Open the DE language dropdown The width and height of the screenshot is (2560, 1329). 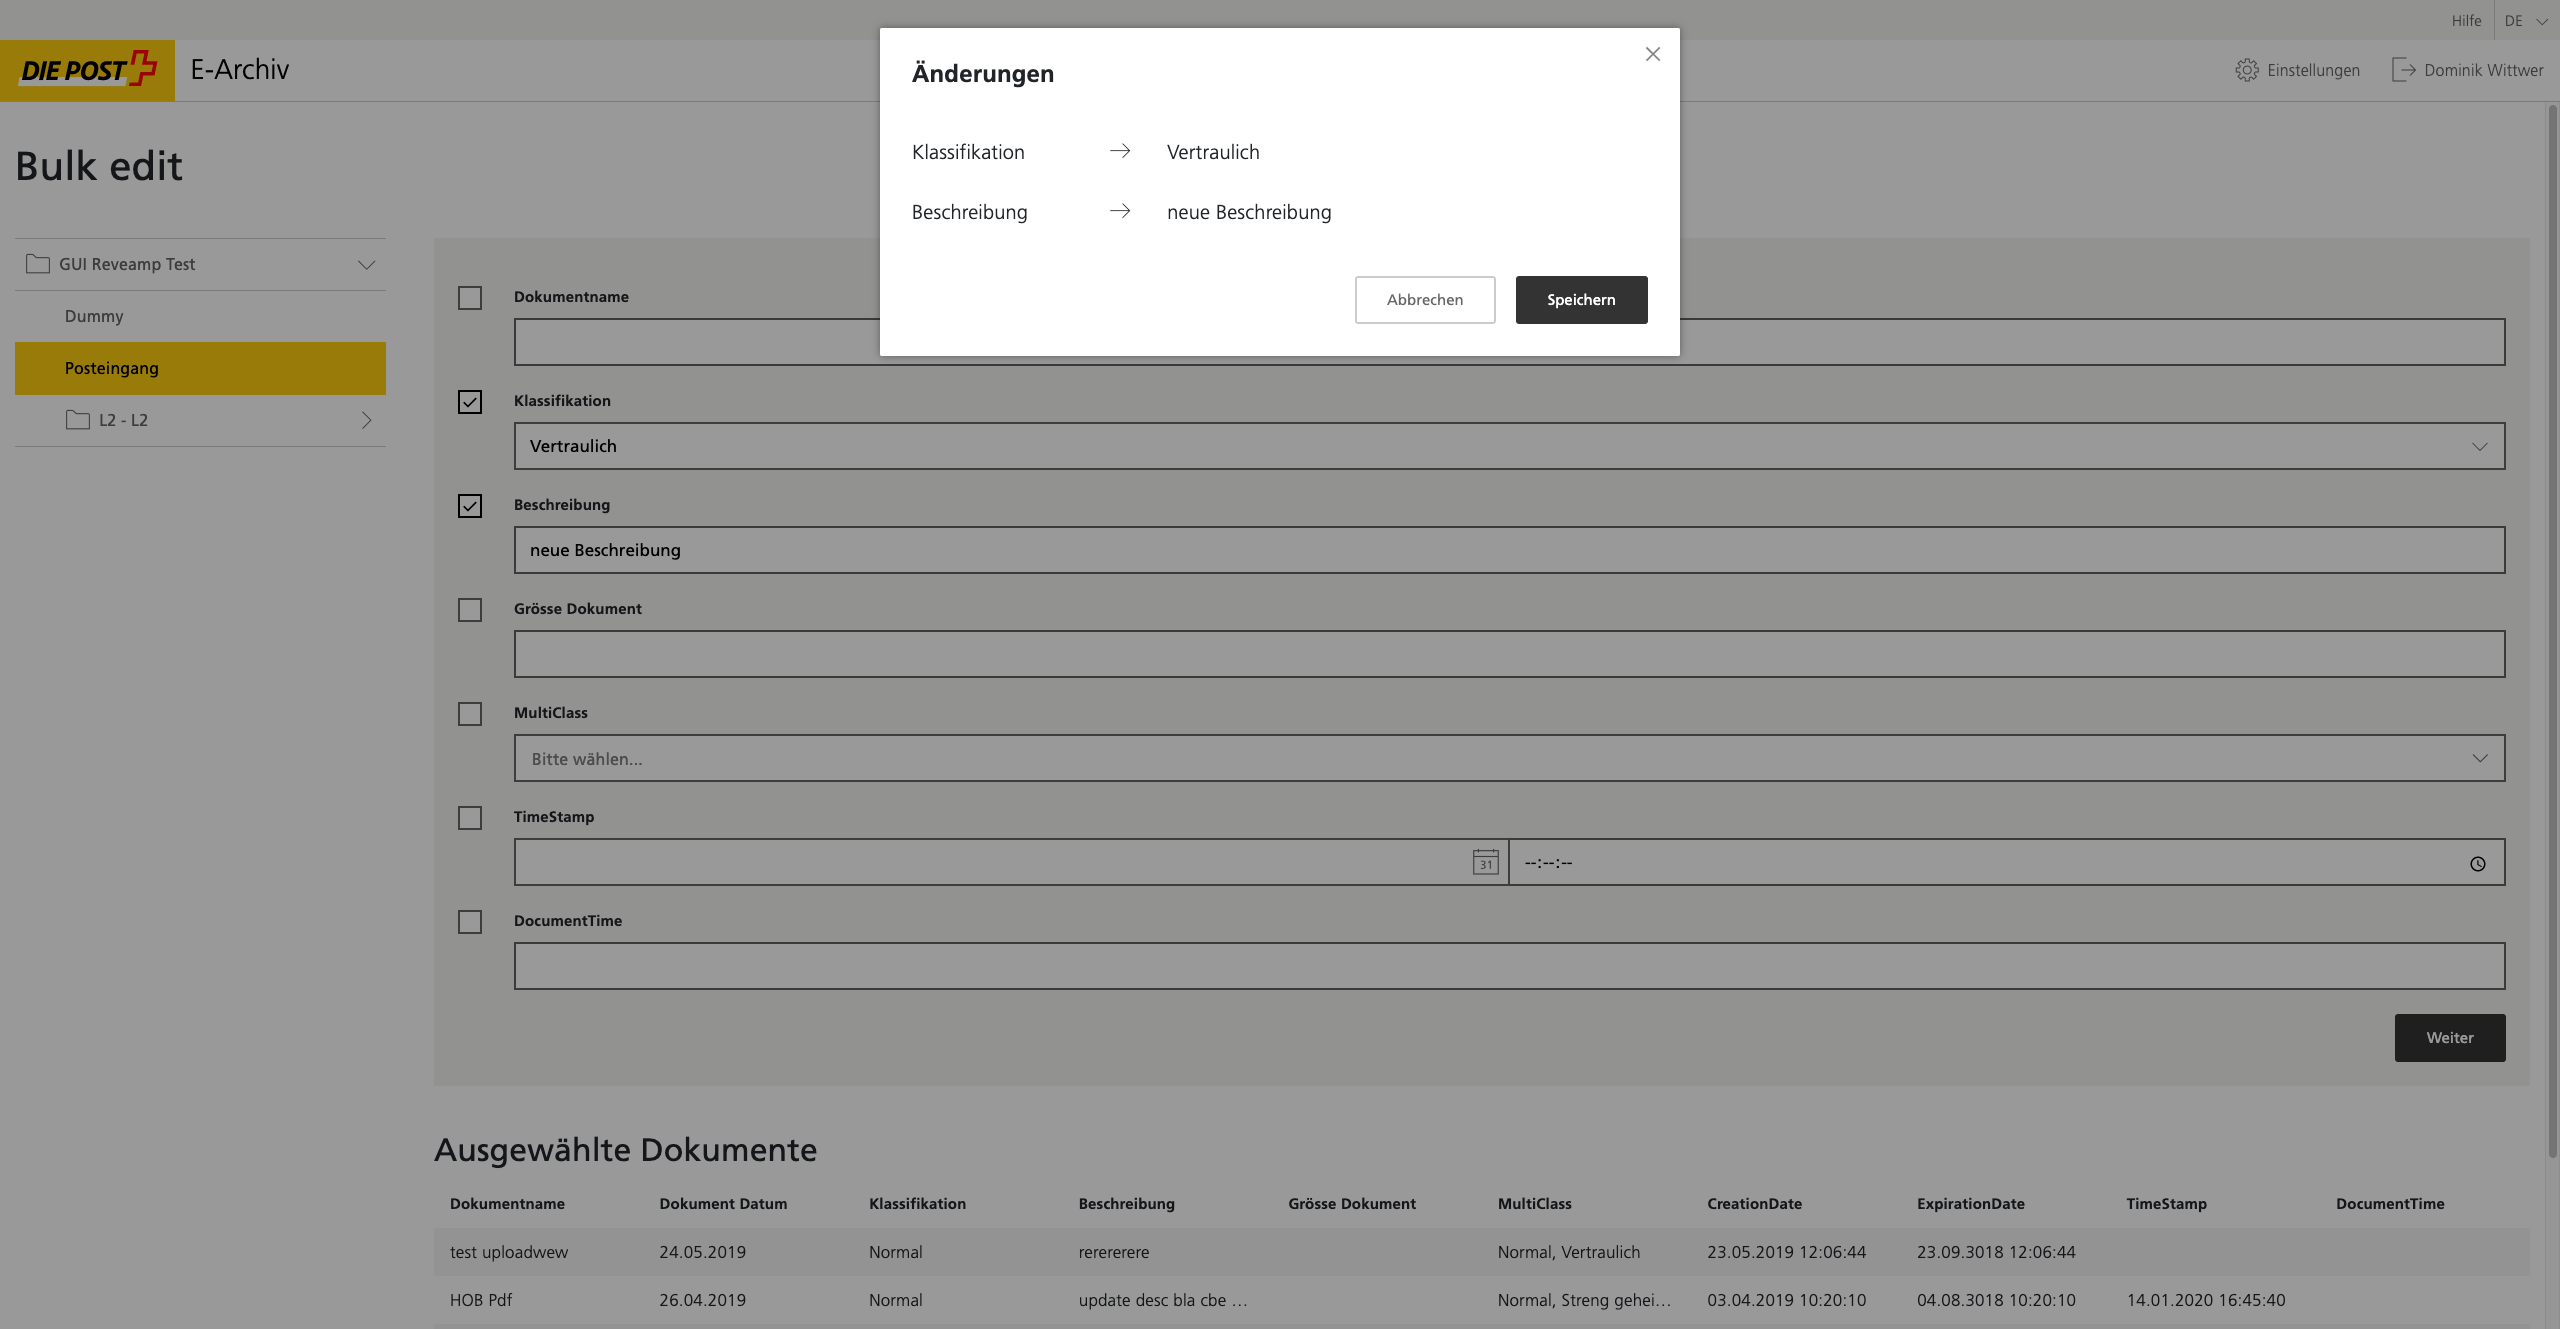pos(2525,21)
